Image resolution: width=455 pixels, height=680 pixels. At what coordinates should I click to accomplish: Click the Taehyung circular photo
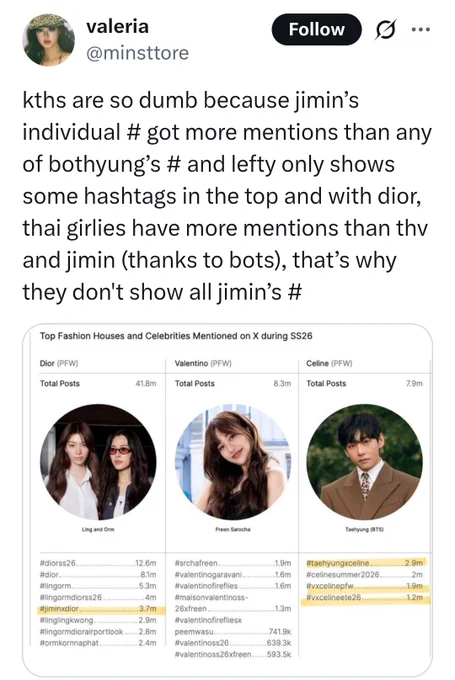tap(365, 462)
